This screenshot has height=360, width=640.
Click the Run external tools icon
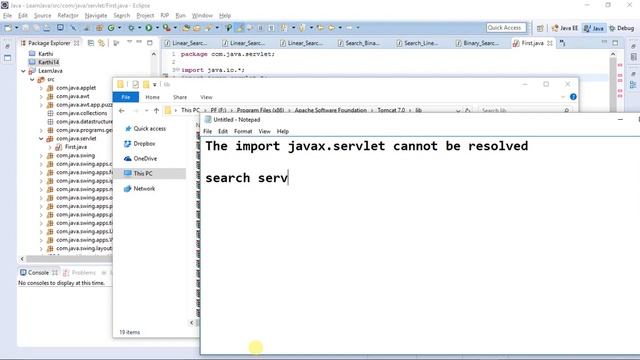(167, 28)
